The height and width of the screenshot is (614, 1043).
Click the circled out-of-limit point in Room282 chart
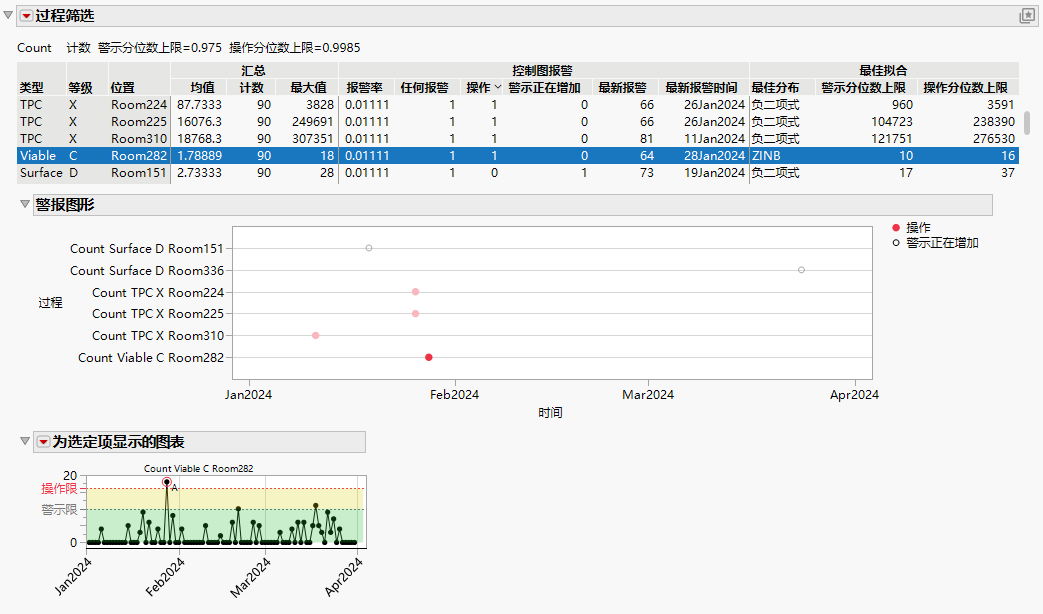pyautogui.click(x=167, y=482)
